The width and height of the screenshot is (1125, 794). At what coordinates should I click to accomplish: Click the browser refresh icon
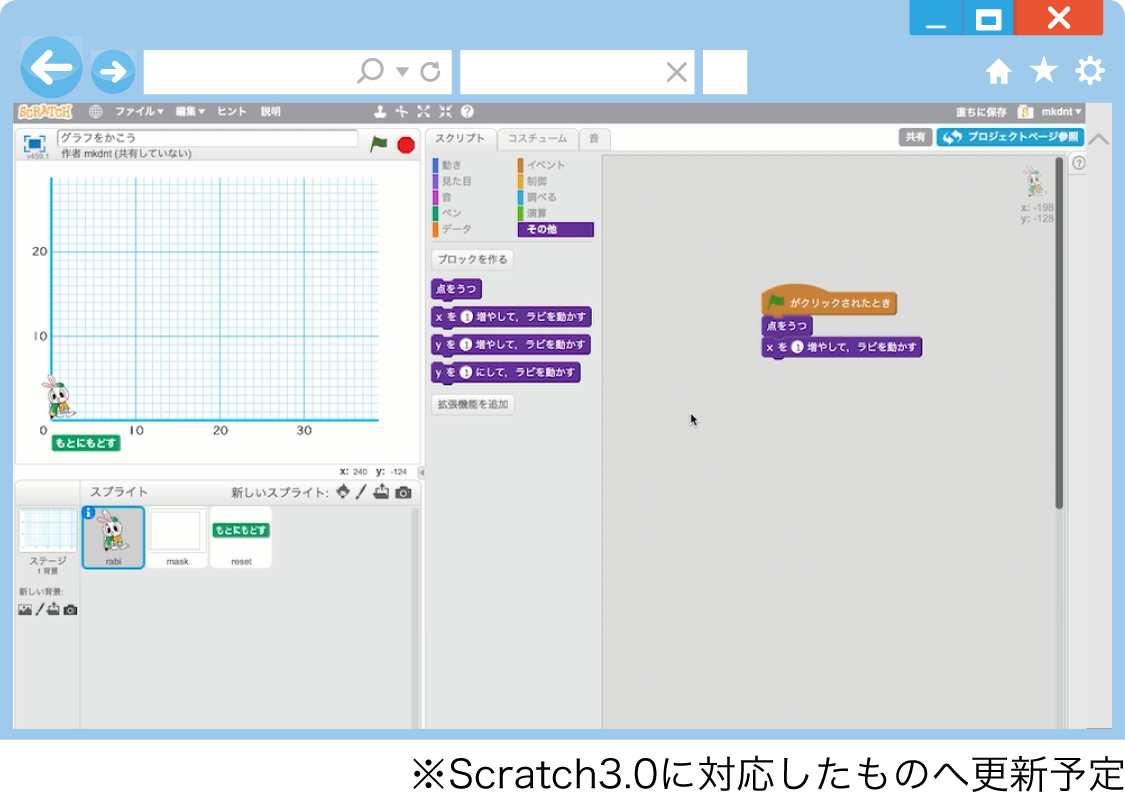pyautogui.click(x=430, y=71)
